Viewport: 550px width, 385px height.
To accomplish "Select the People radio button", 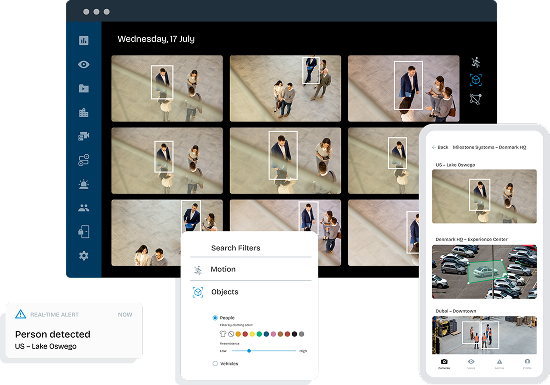I will coord(215,318).
